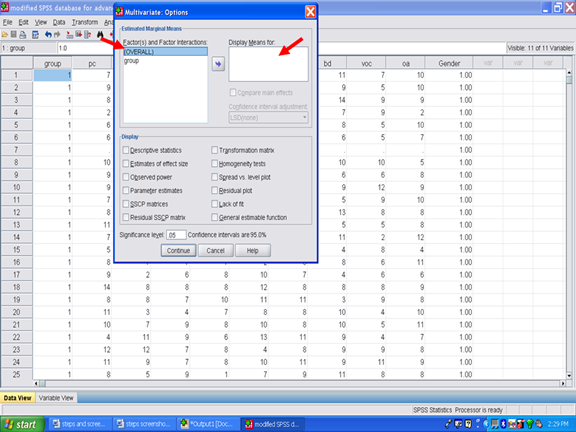
Task: Click the 'bd' column header
Action: pyautogui.click(x=331, y=64)
